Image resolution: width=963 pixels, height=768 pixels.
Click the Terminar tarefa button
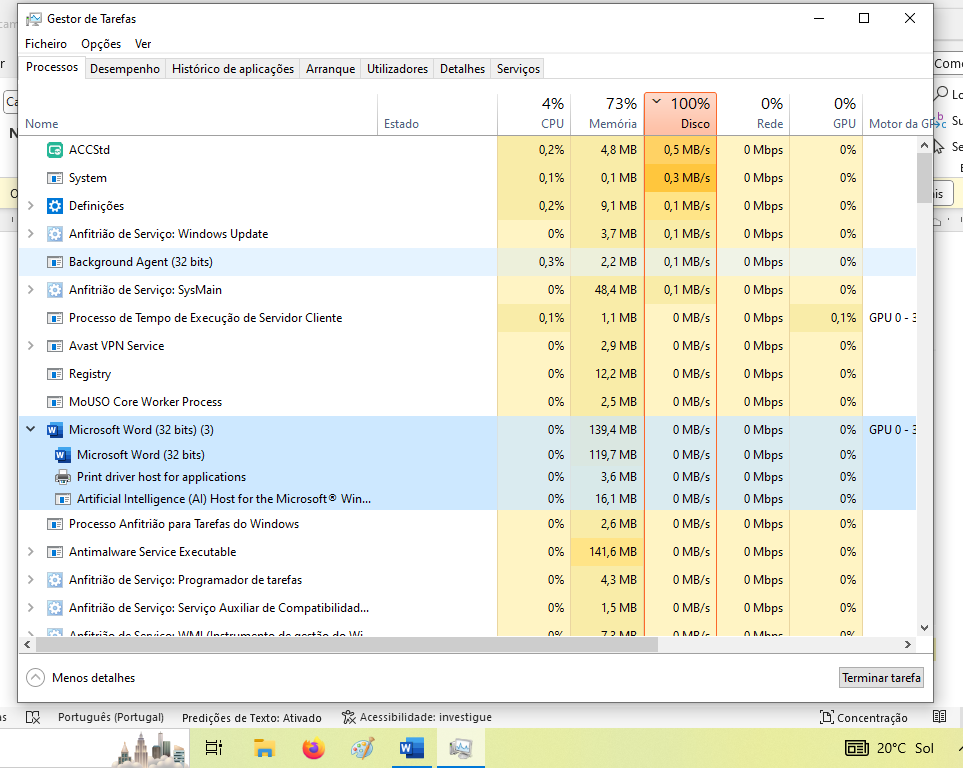tap(881, 678)
